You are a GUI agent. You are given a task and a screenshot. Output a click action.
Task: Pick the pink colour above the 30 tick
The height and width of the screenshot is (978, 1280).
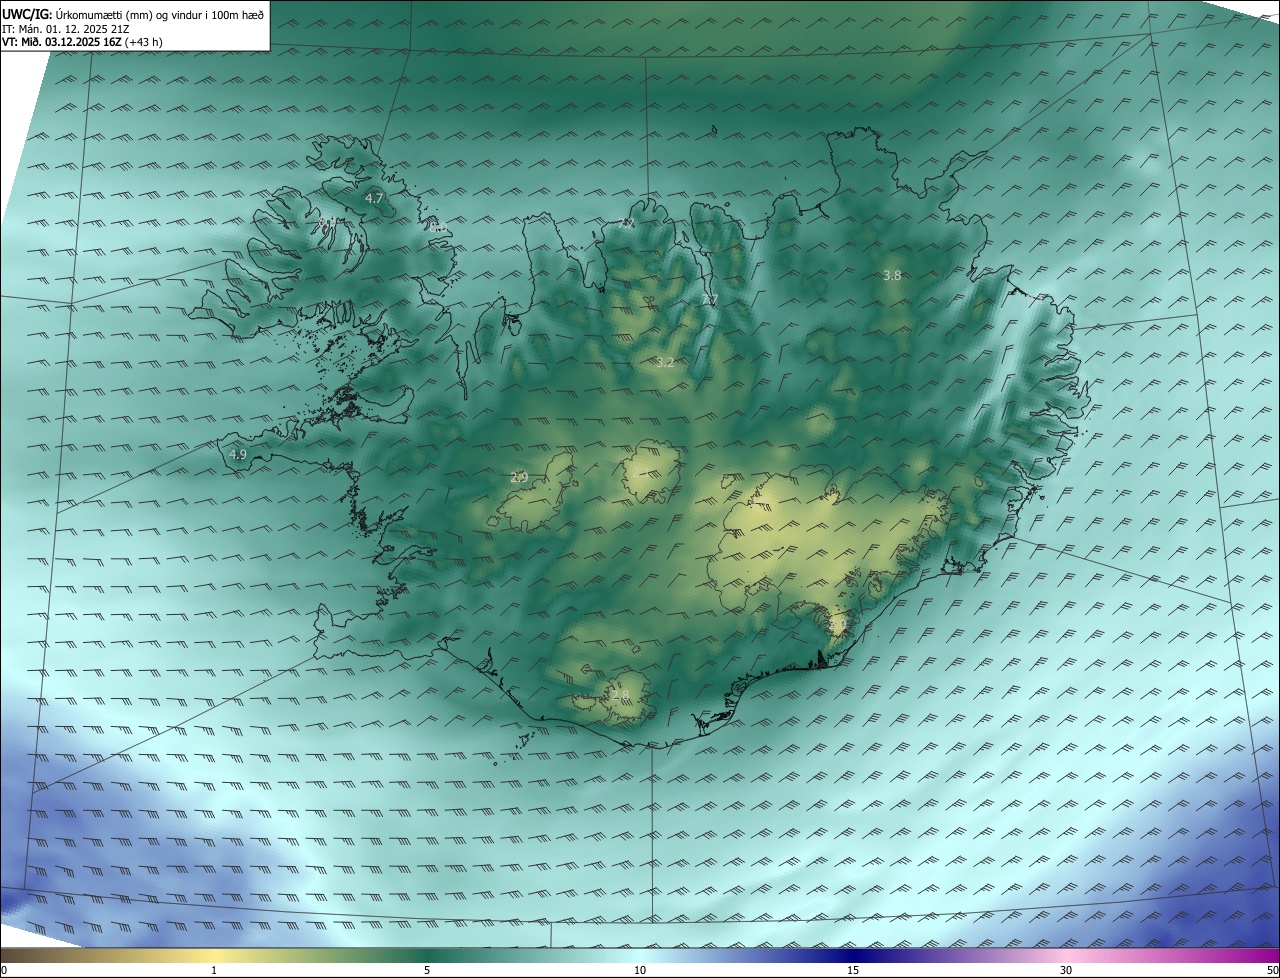[1066, 956]
